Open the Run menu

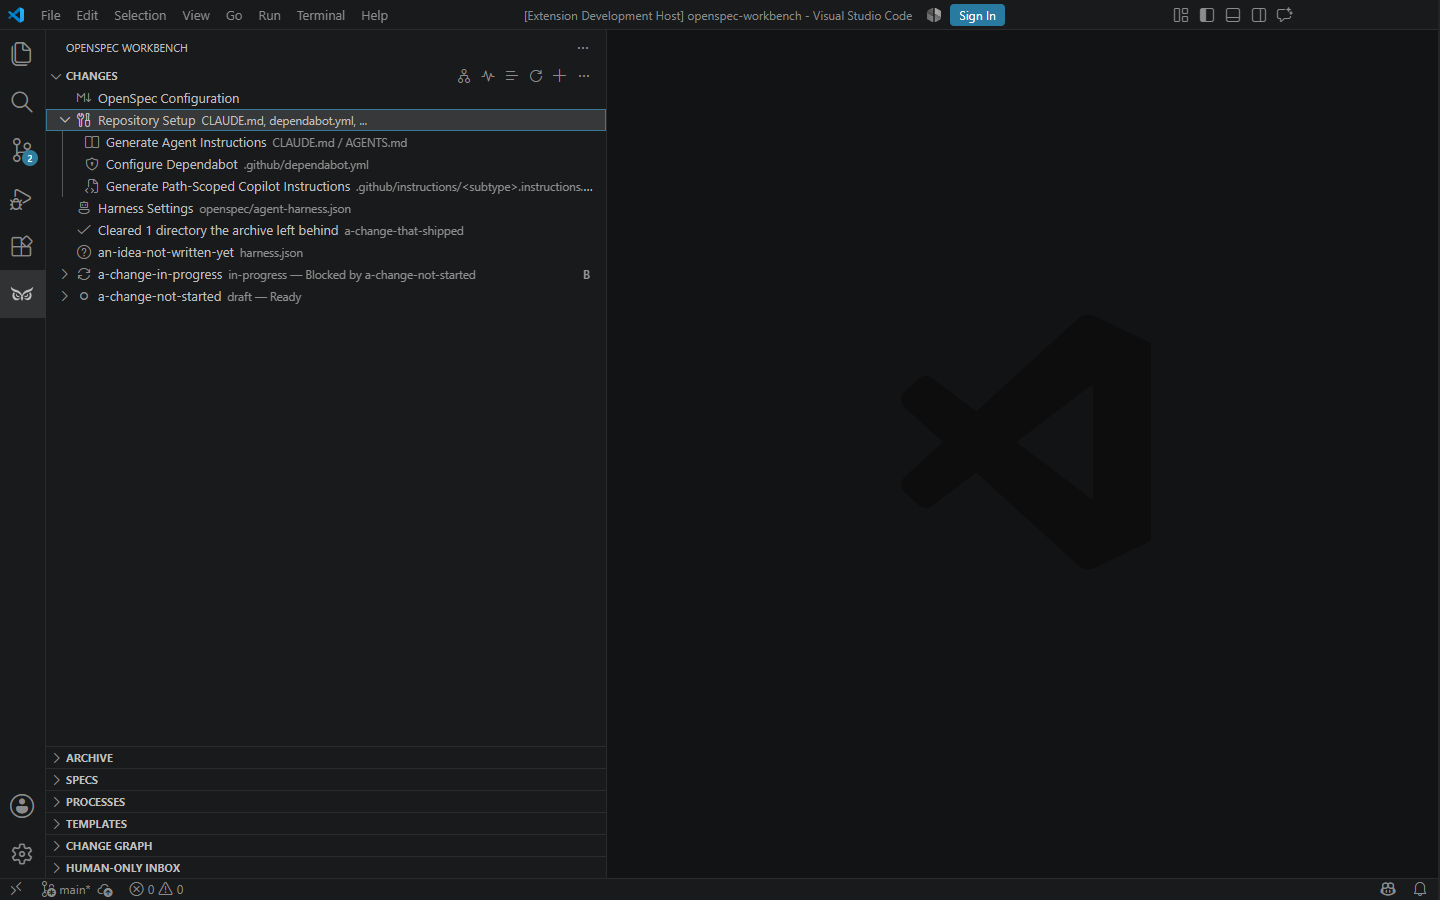click(269, 15)
